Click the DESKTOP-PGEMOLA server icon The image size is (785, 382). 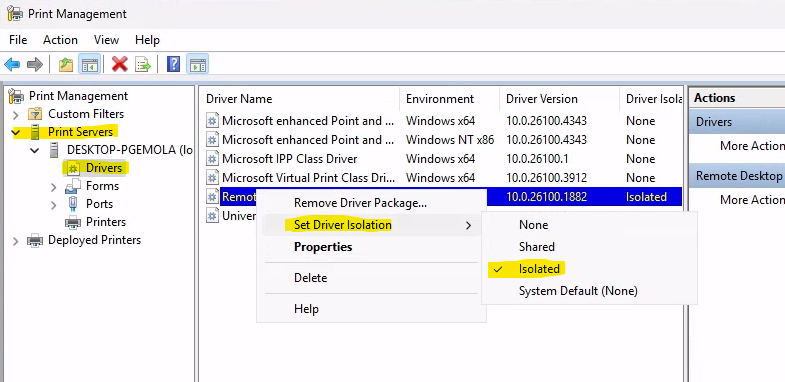[54, 150]
